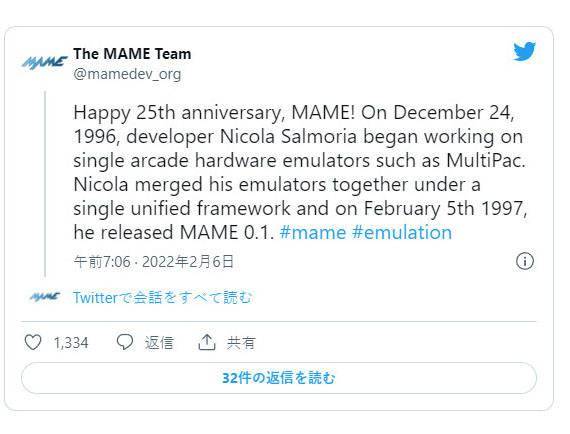Click the 午前7:06 · 2022年2月6日 timestamp

point(153,261)
